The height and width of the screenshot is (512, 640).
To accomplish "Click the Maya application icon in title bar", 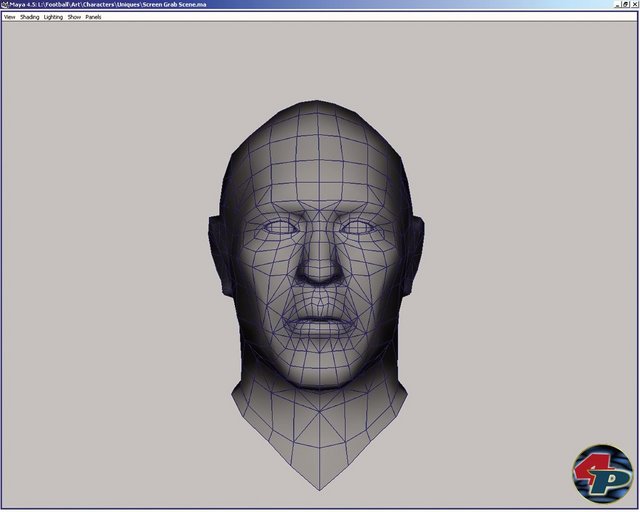I will (5, 5).
